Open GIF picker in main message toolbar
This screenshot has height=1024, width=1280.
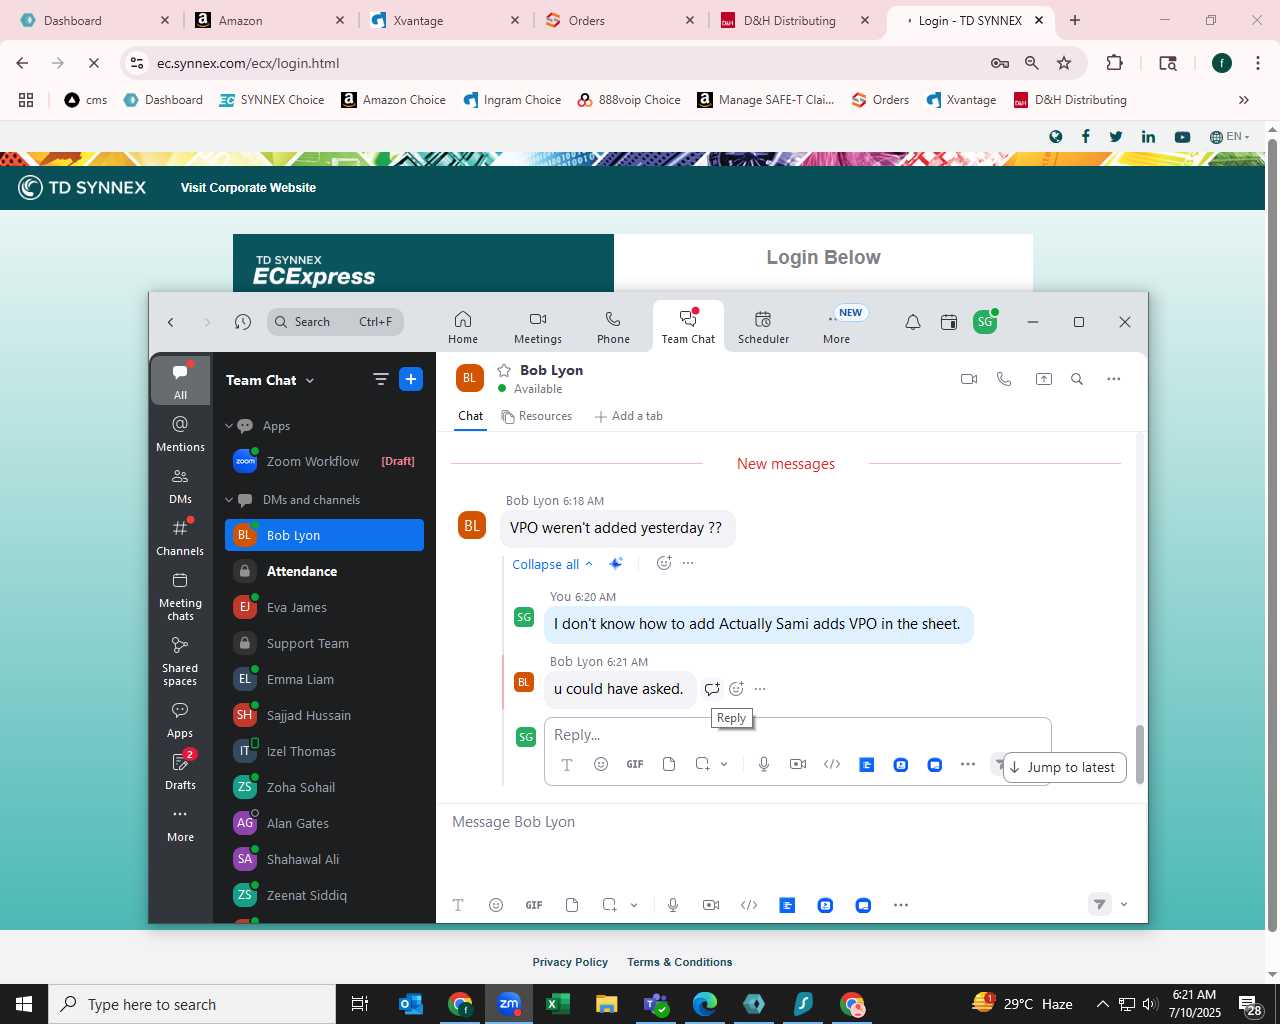coord(534,905)
